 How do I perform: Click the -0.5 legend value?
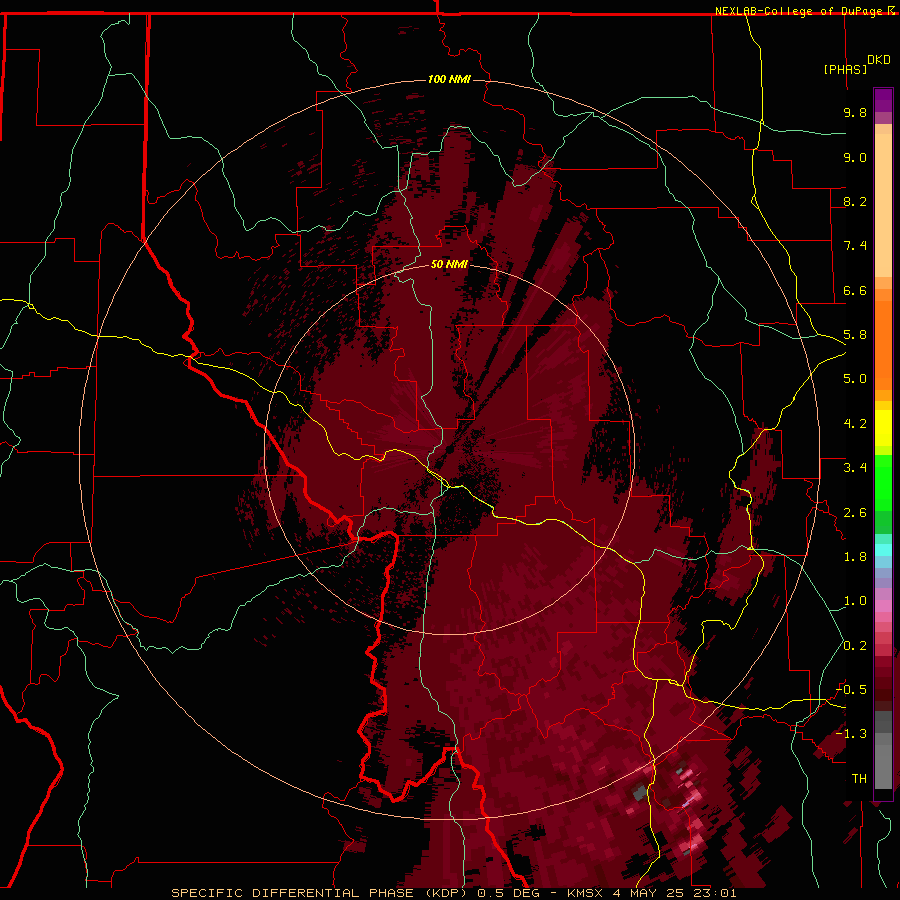pyautogui.click(x=852, y=690)
